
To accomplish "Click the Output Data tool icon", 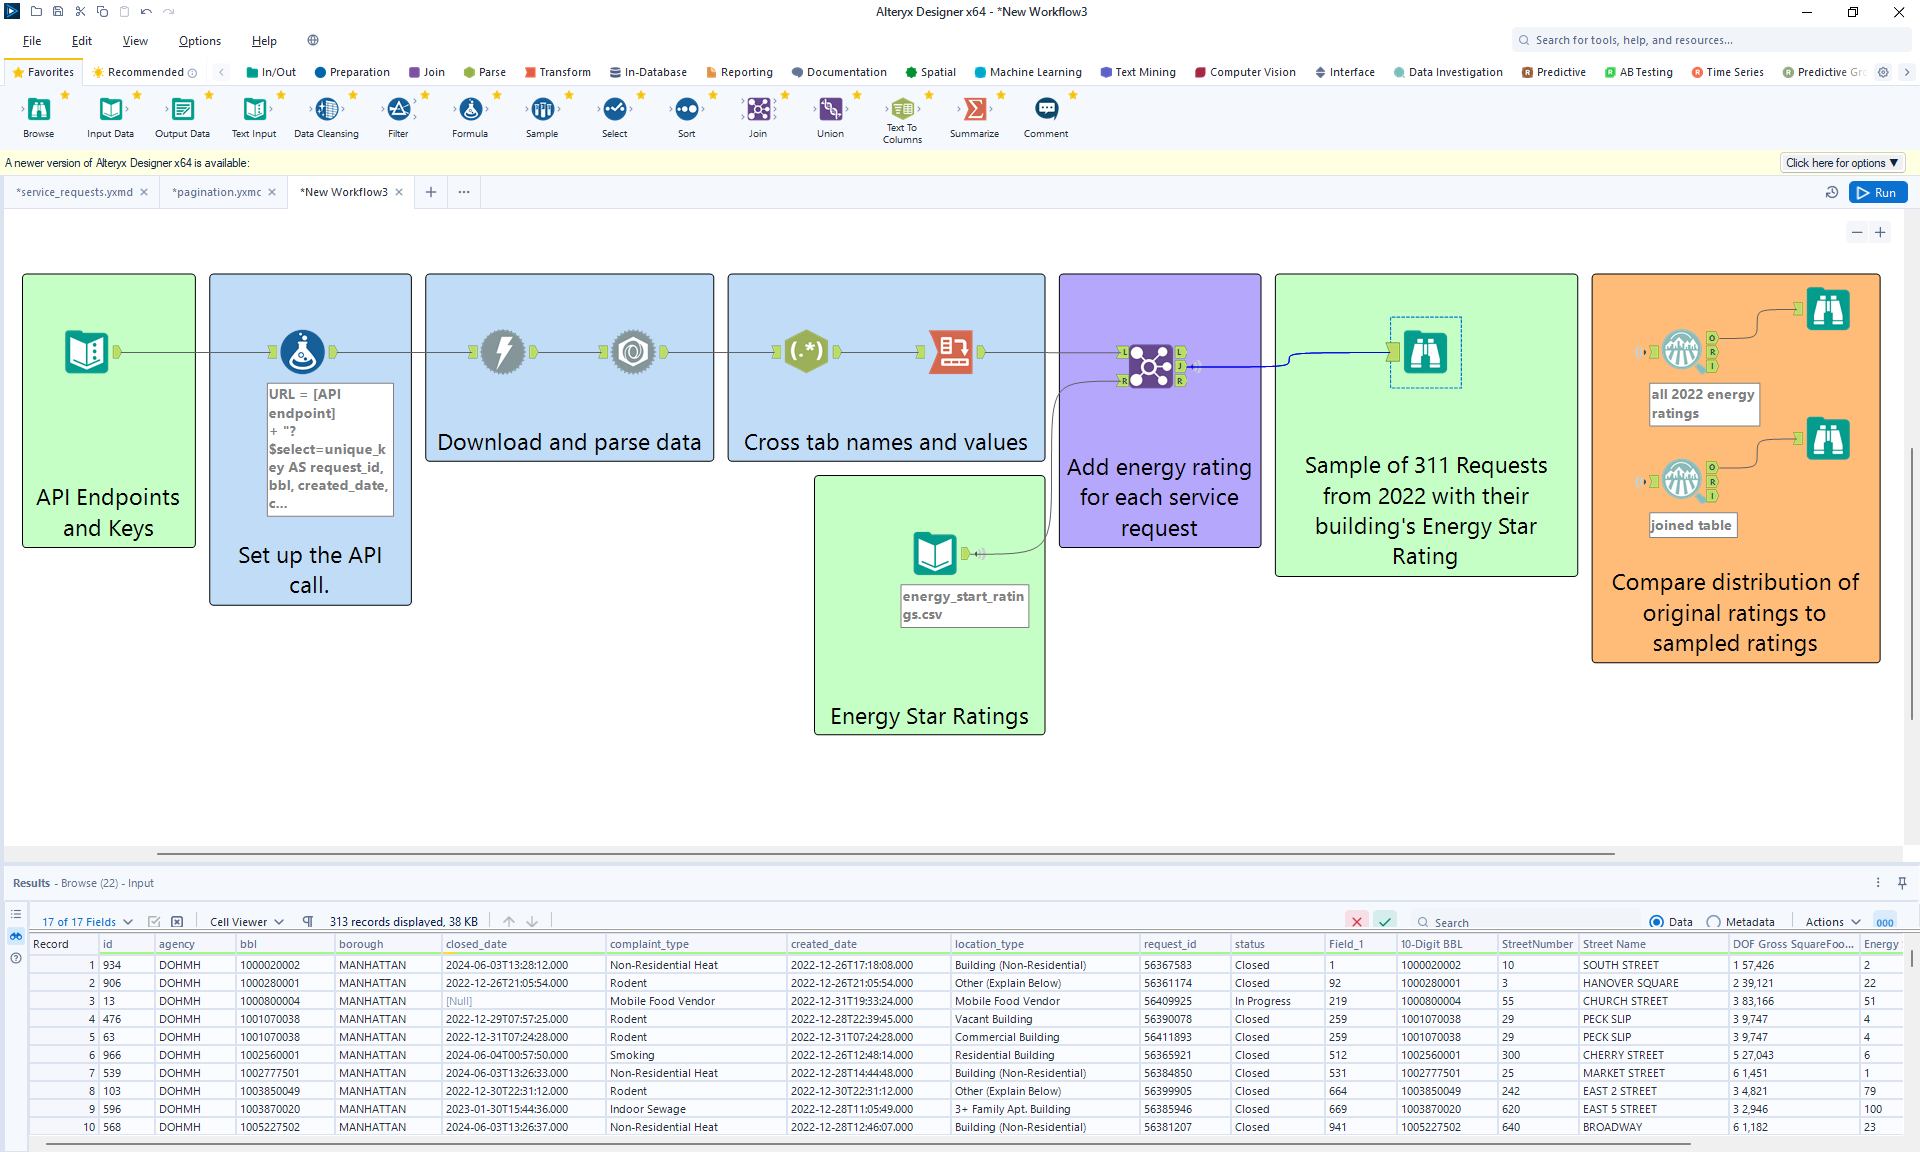I will click(x=182, y=110).
